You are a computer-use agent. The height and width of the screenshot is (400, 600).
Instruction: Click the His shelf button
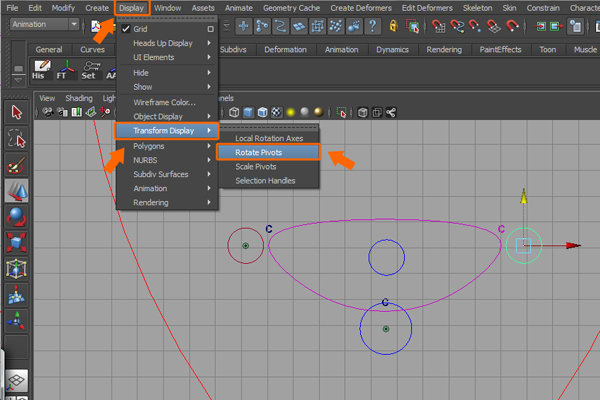(x=41, y=70)
